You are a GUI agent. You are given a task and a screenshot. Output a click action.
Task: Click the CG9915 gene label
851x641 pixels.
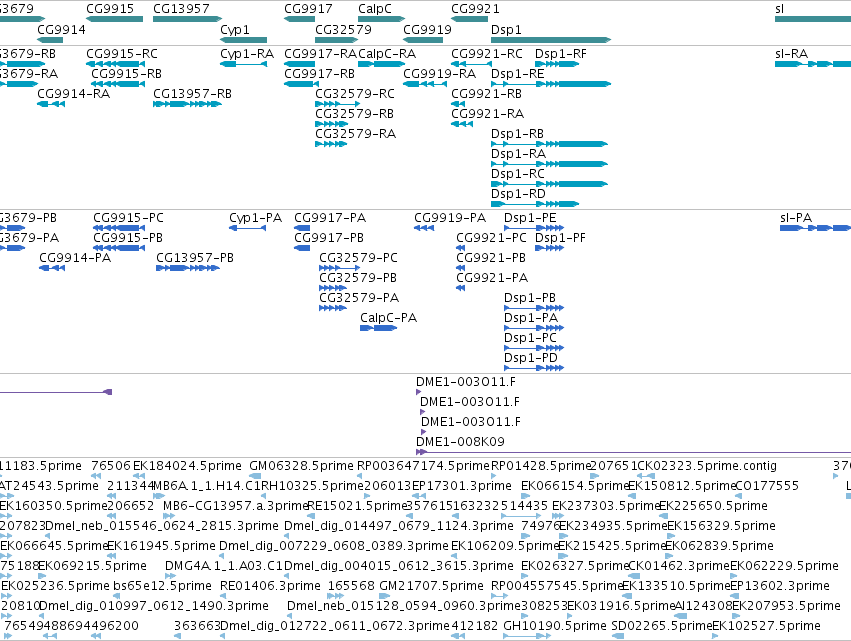110,9
